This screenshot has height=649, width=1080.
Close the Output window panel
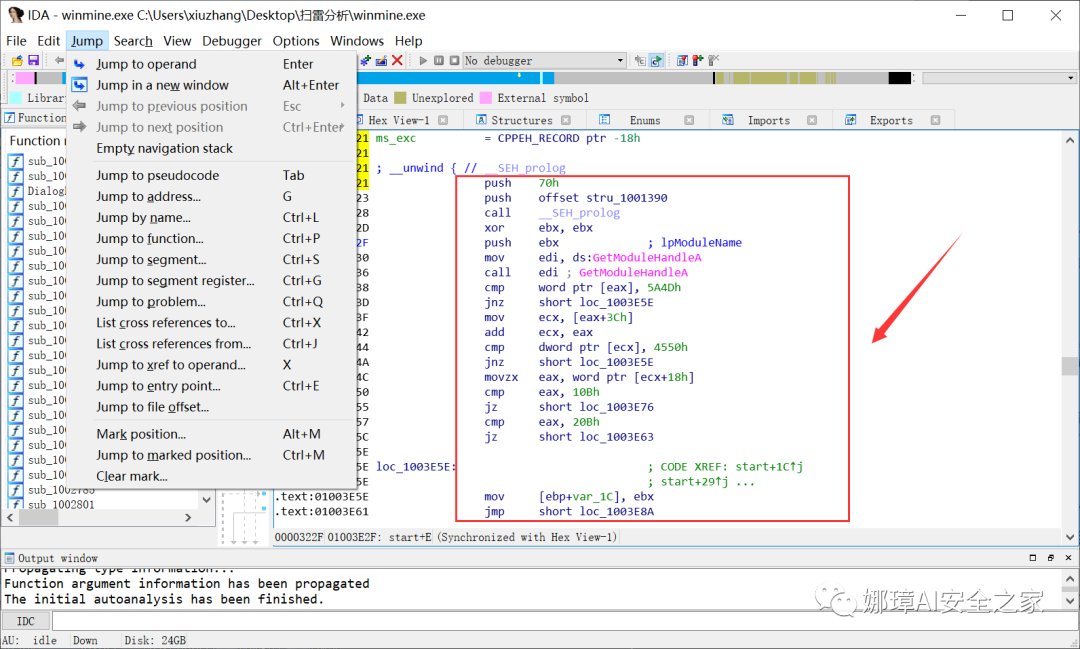[1068, 558]
